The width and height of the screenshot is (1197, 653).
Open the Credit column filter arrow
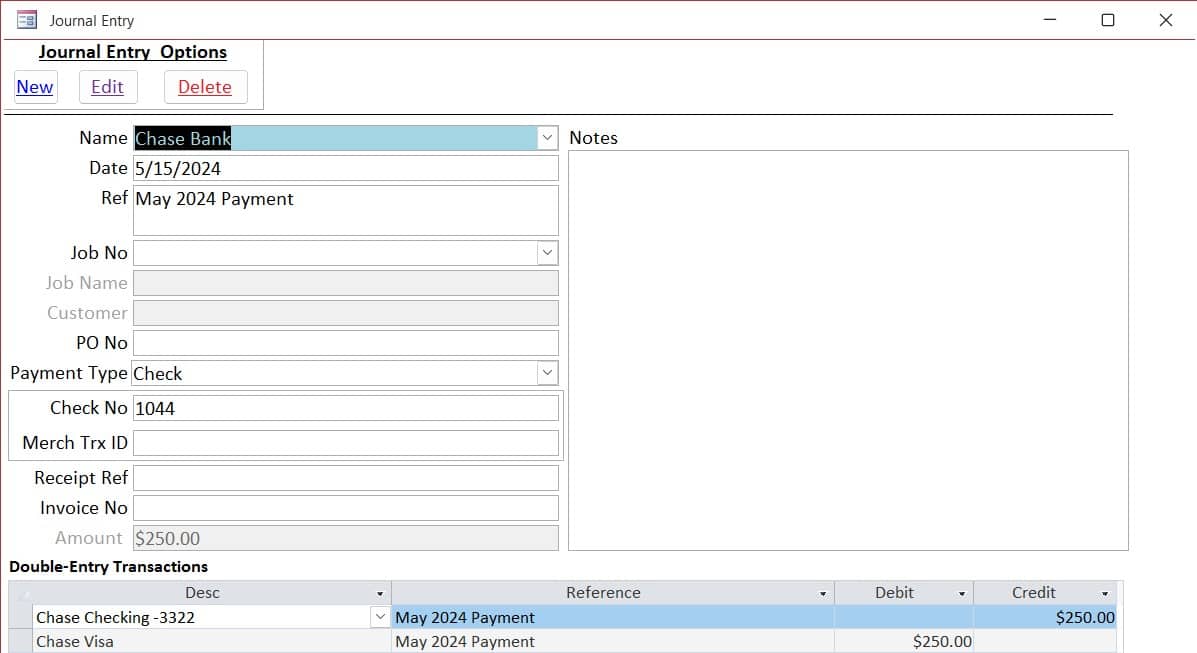(x=1105, y=593)
